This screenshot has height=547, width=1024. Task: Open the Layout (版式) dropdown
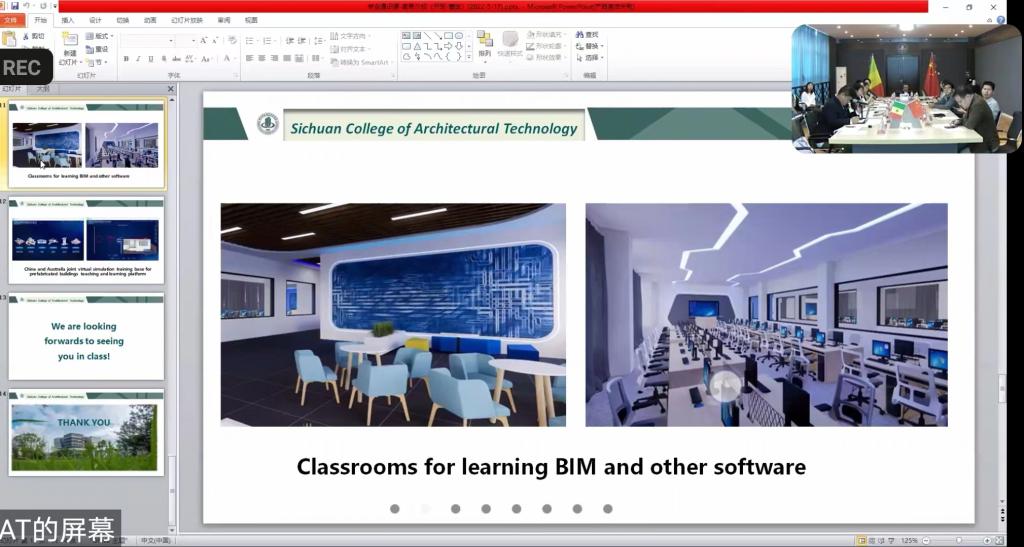pos(100,36)
